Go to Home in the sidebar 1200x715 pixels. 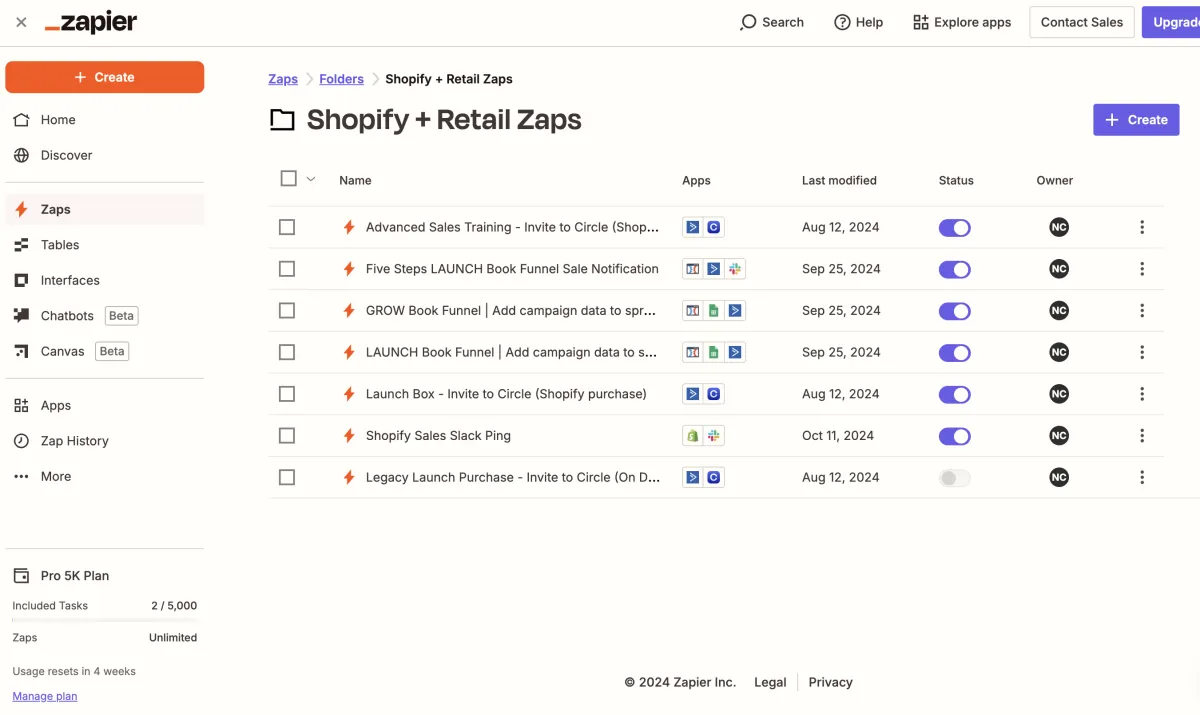coord(105,120)
